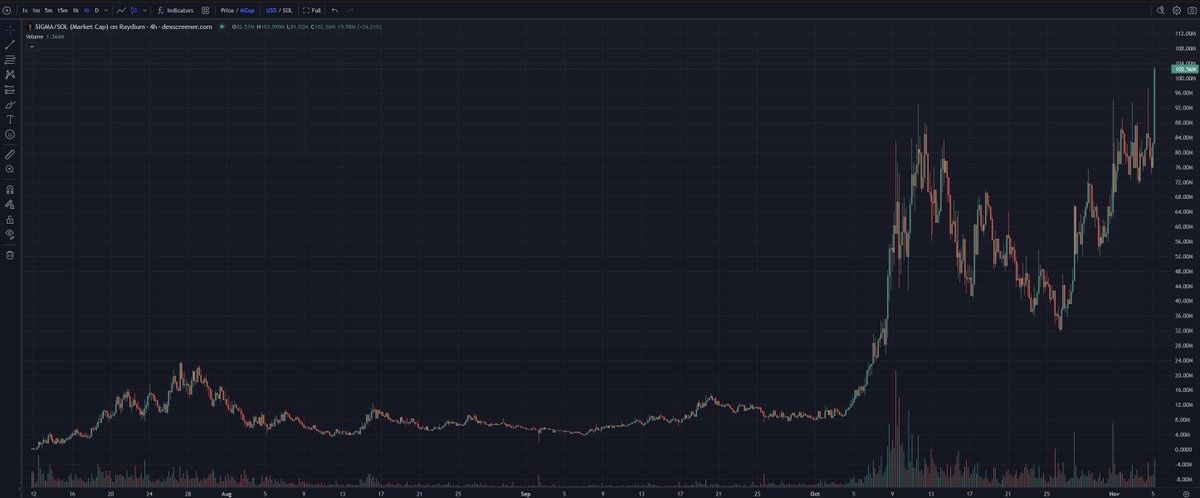Undo the last chart action
Image resolution: width=1200 pixels, height=498 pixels.
coord(334,10)
